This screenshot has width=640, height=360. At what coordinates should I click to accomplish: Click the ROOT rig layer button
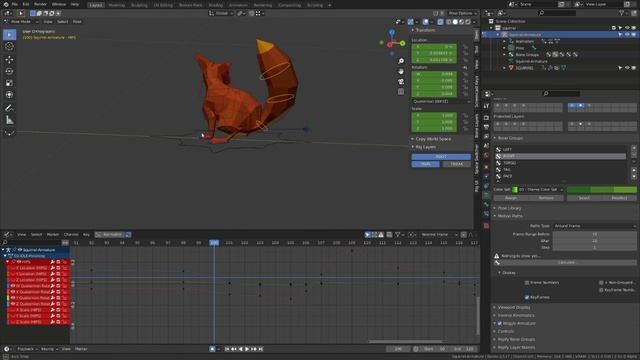pyautogui.click(x=441, y=157)
